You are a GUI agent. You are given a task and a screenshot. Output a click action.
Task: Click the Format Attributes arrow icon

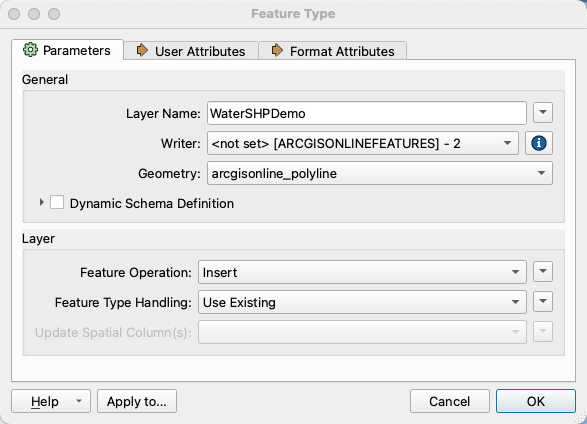277,50
